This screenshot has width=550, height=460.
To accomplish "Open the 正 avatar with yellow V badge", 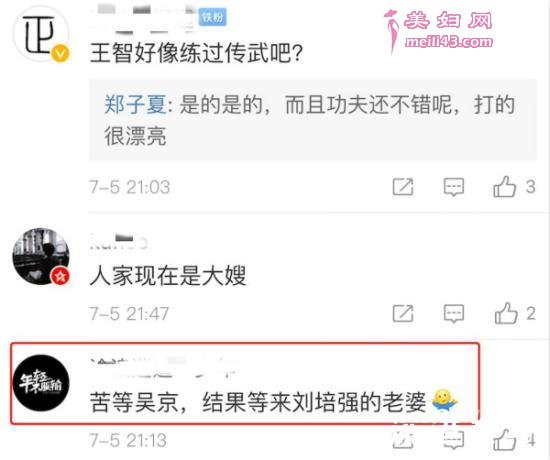I will tap(41, 34).
